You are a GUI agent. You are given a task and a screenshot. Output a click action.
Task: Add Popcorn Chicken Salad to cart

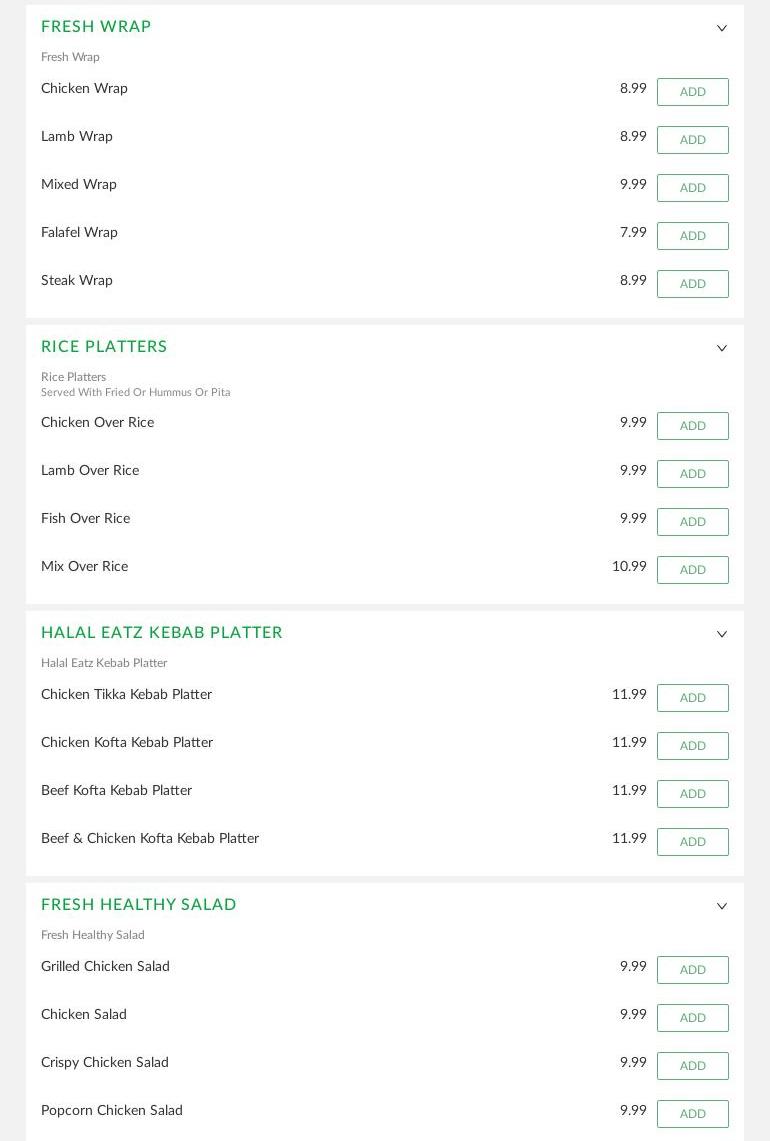click(692, 1114)
